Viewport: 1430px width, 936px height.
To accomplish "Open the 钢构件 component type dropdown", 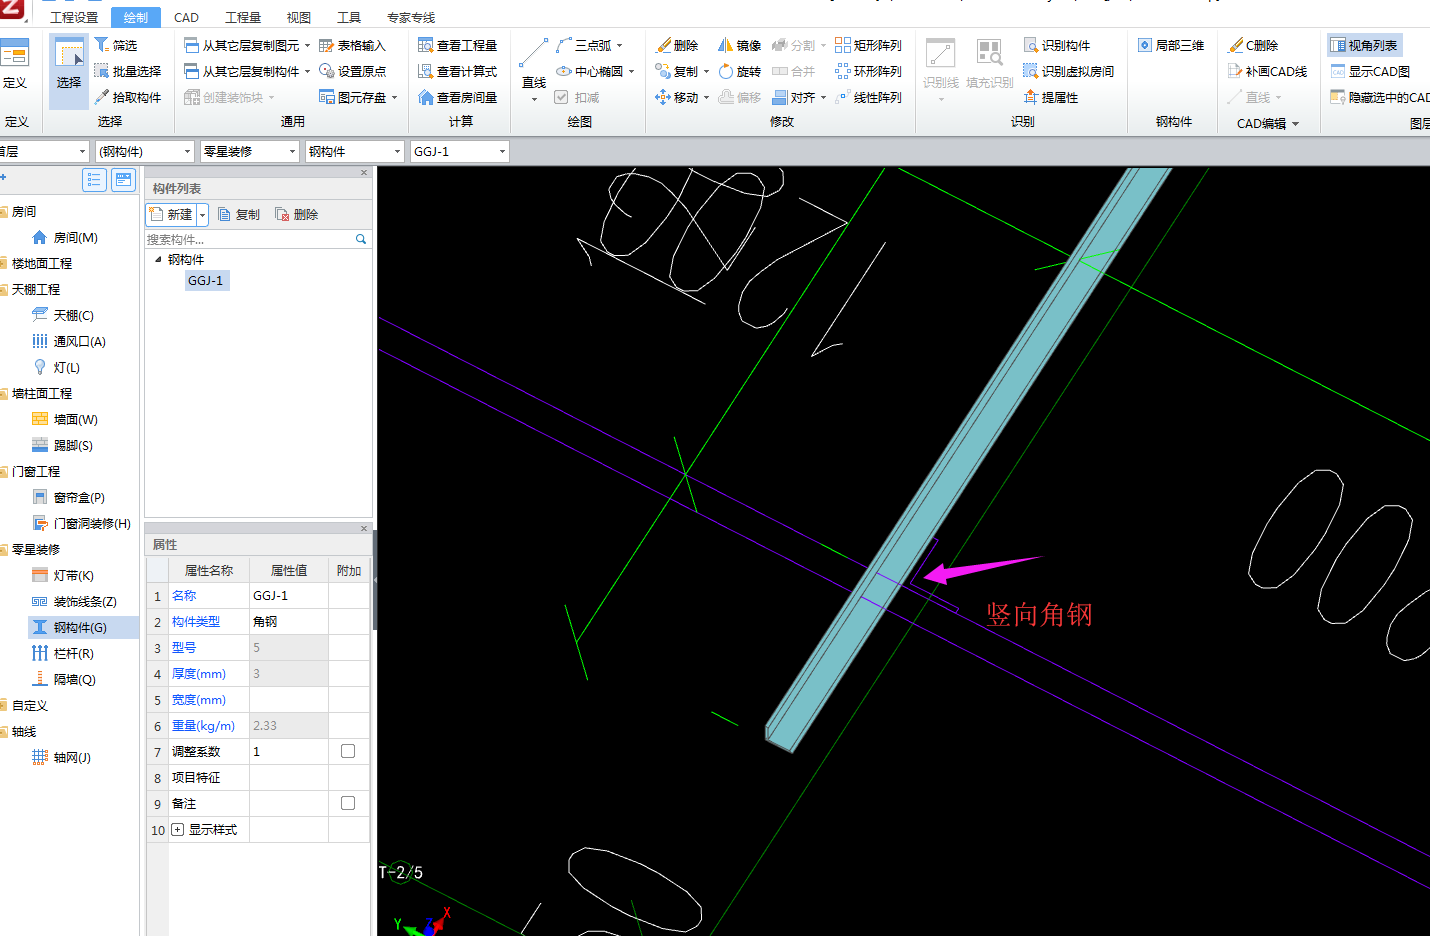I will pyautogui.click(x=397, y=151).
